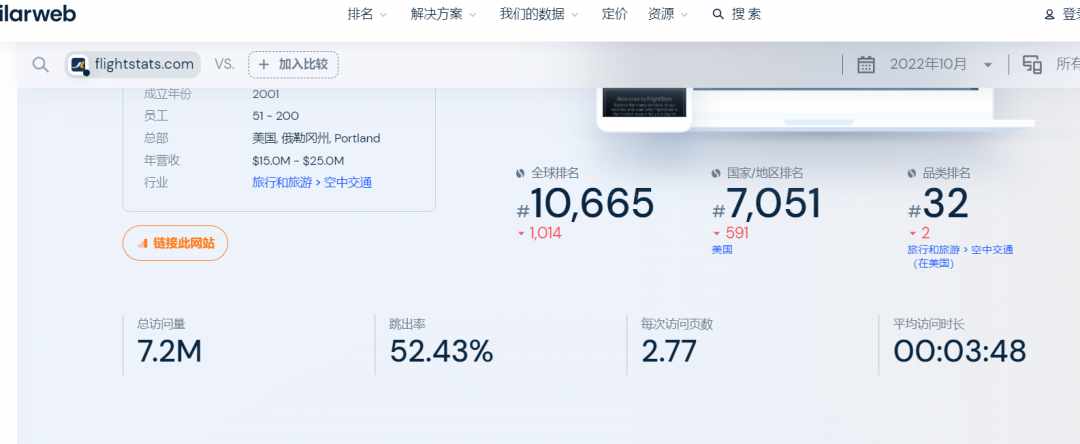Open the 资源 menu
The height and width of the screenshot is (444, 1080).
click(x=668, y=14)
